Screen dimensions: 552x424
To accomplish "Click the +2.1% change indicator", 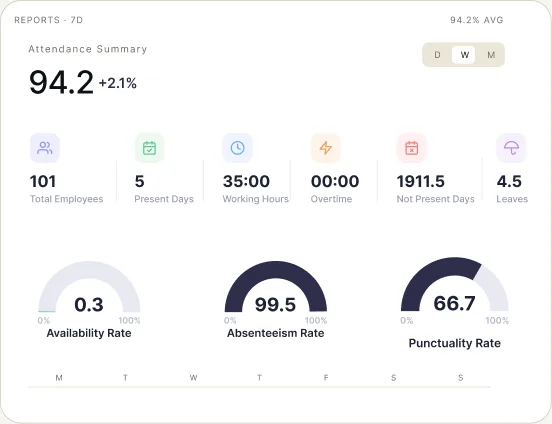I will tap(118, 84).
